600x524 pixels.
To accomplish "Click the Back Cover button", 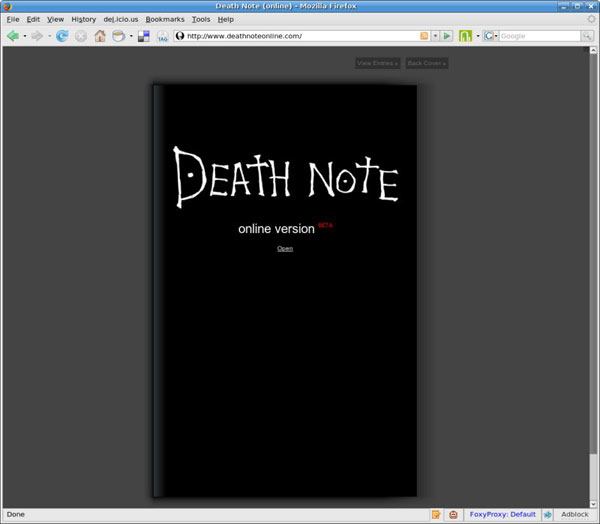I will point(427,63).
